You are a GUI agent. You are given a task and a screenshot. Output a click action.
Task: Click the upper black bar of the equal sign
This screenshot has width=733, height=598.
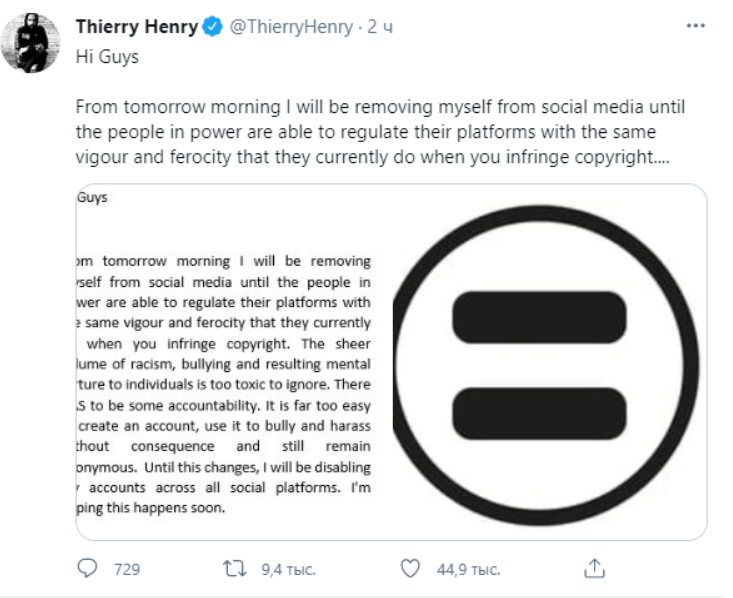(x=539, y=317)
